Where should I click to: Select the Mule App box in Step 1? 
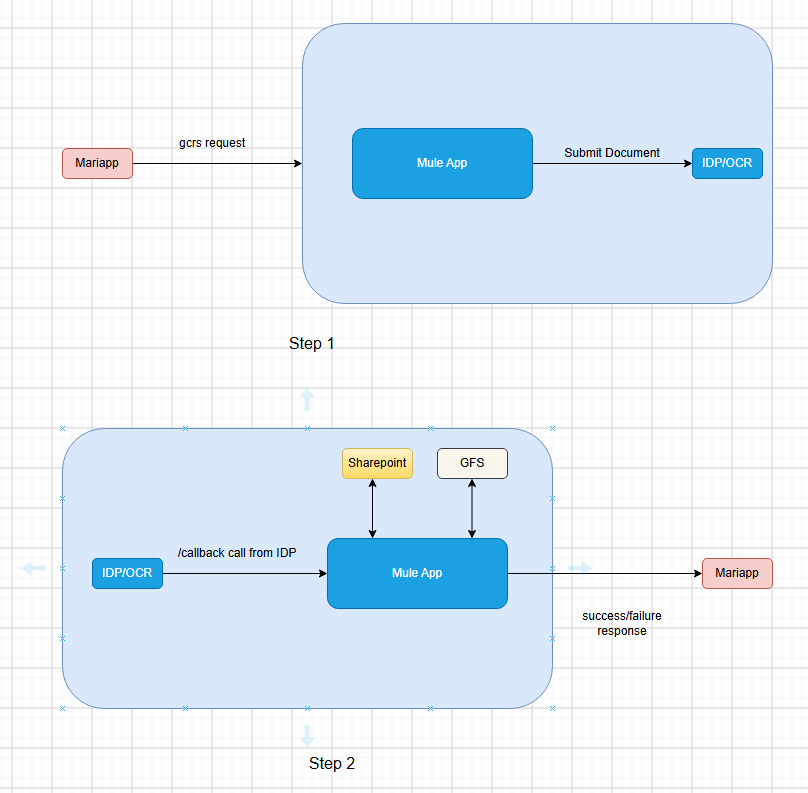pyautogui.click(x=442, y=163)
